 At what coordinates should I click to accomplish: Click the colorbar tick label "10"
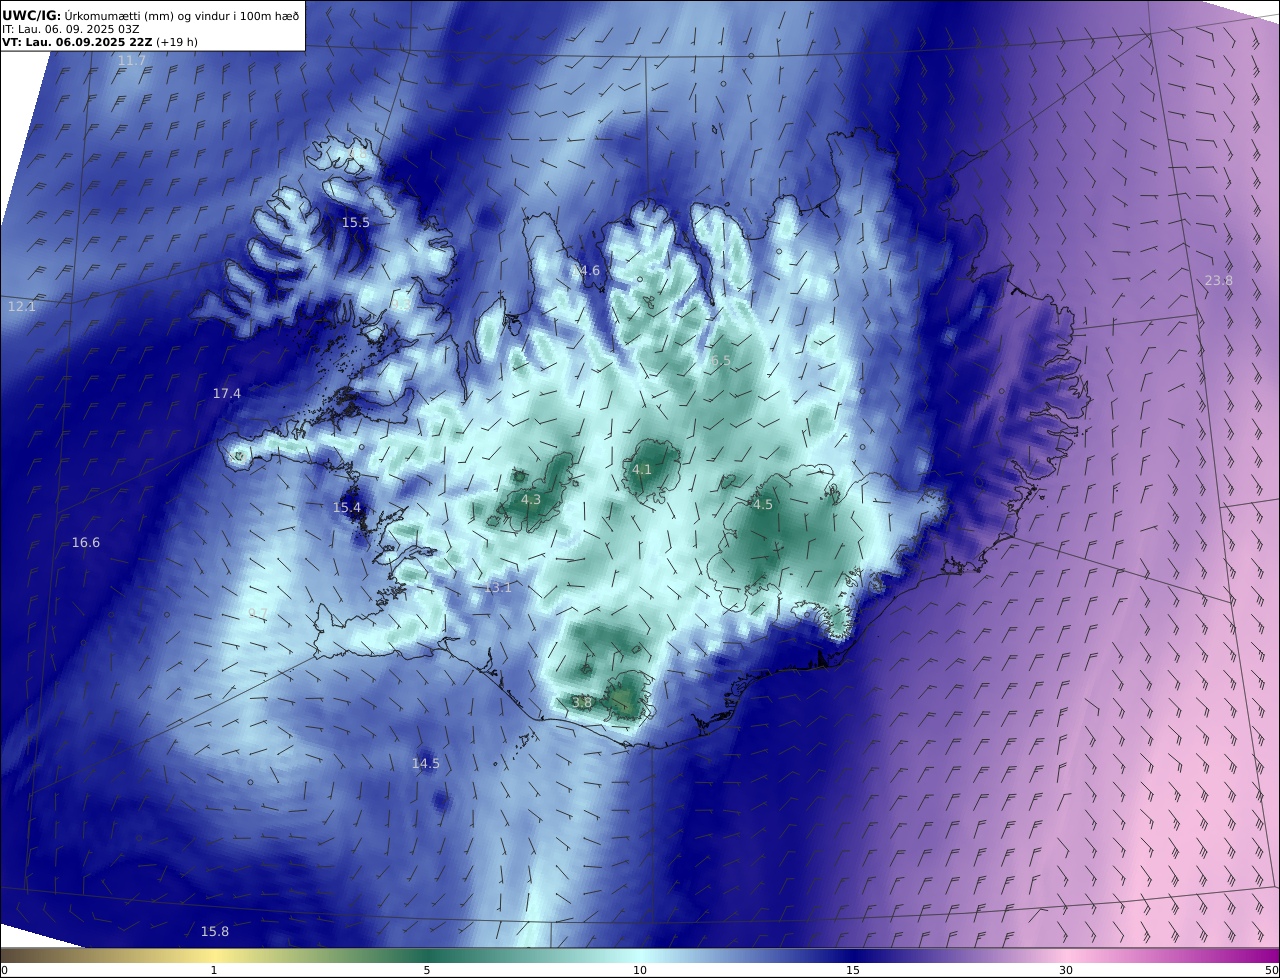point(640,970)
